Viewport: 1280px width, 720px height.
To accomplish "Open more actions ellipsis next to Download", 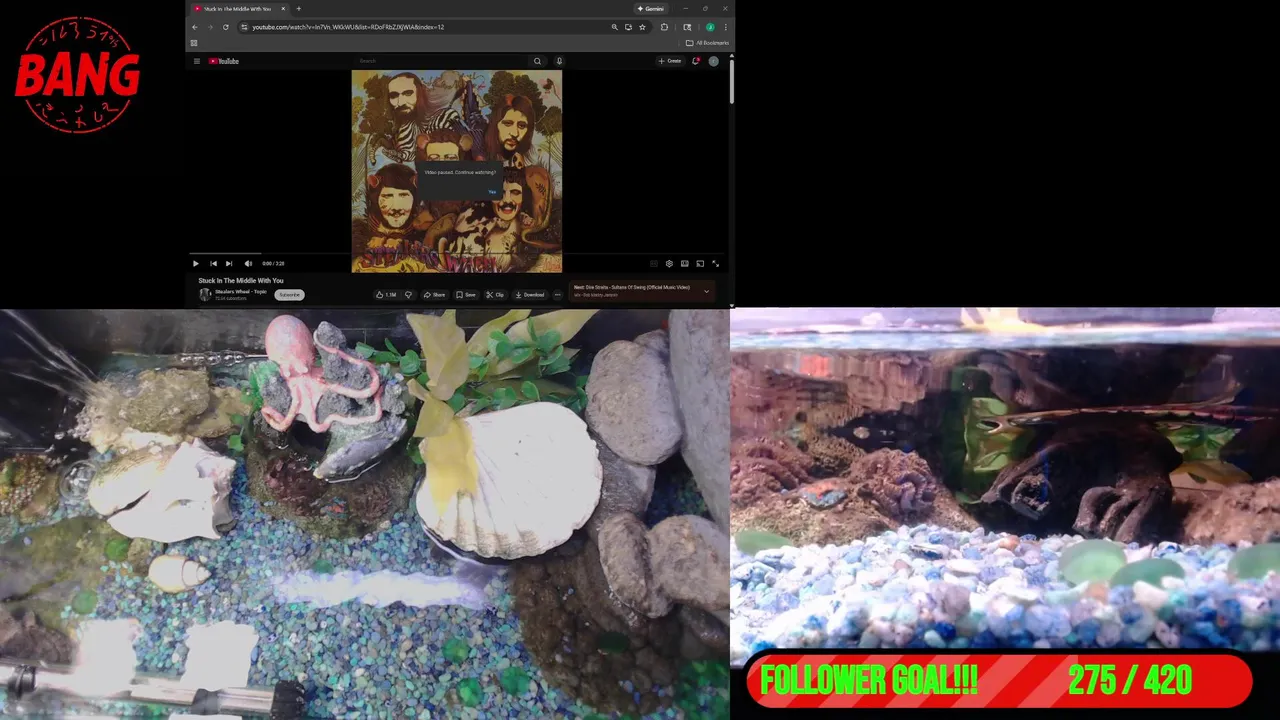I will [557, 295].
